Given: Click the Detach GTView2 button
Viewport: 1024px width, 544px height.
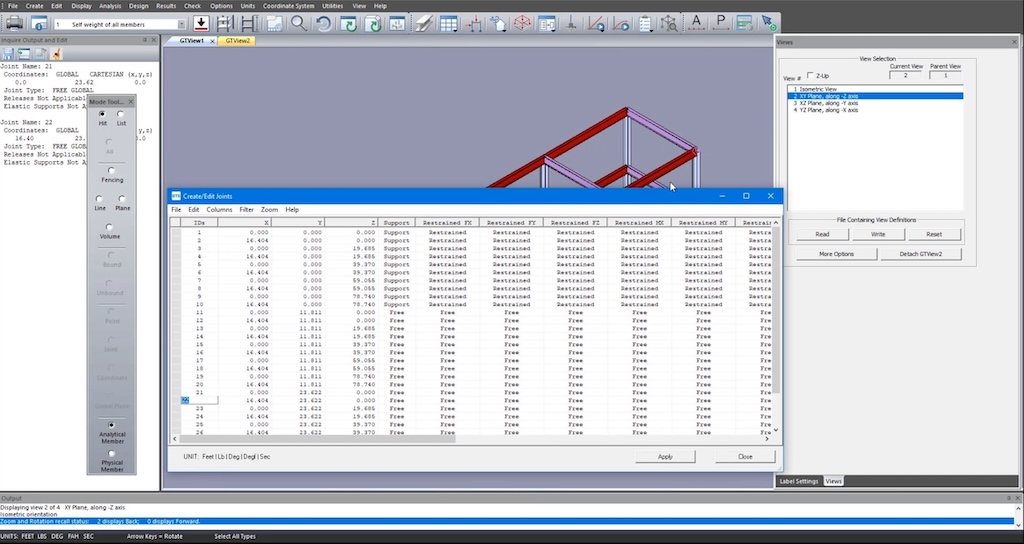Looking at the screenshot, I should click(919, 254).
